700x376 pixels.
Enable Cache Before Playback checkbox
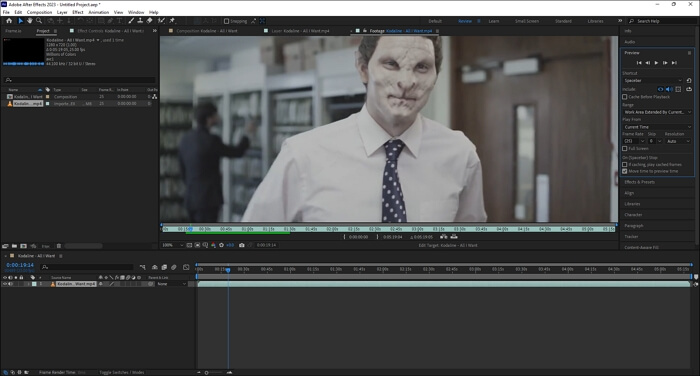(x=625, y=97)
